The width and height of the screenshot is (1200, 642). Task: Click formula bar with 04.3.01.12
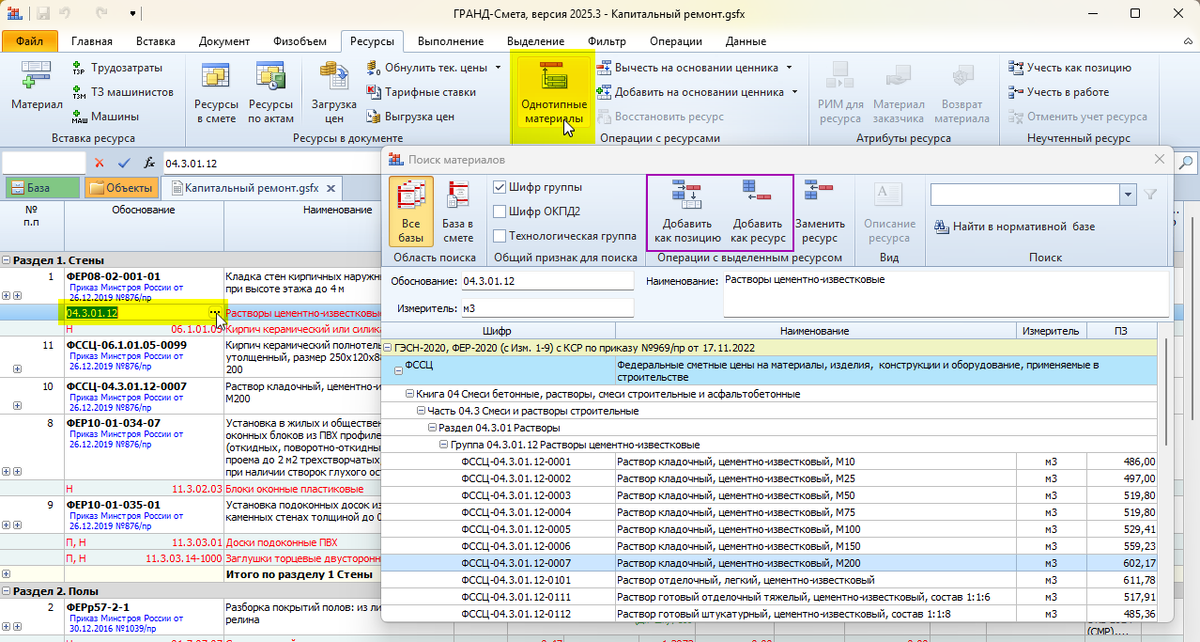(x=272, y=162)
